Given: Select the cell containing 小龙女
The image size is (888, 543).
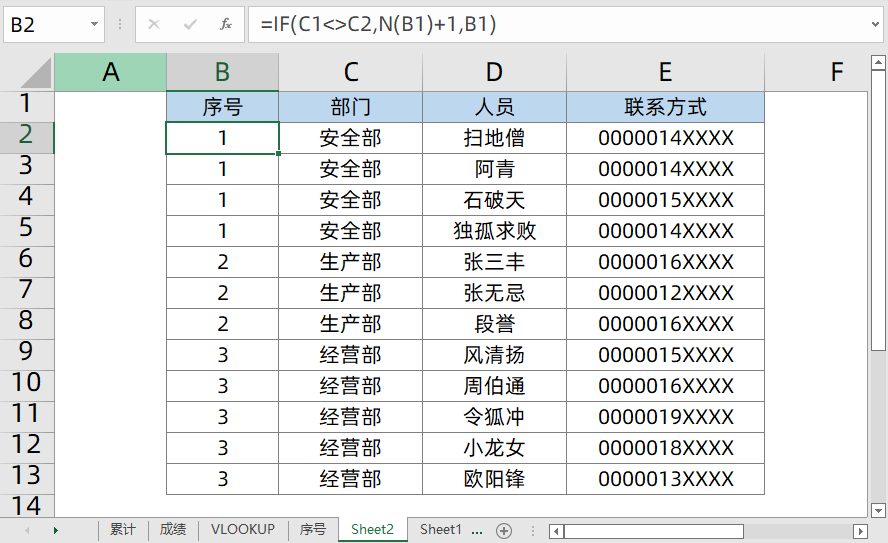Looking at the screenshot, I should tap(494, 448).
